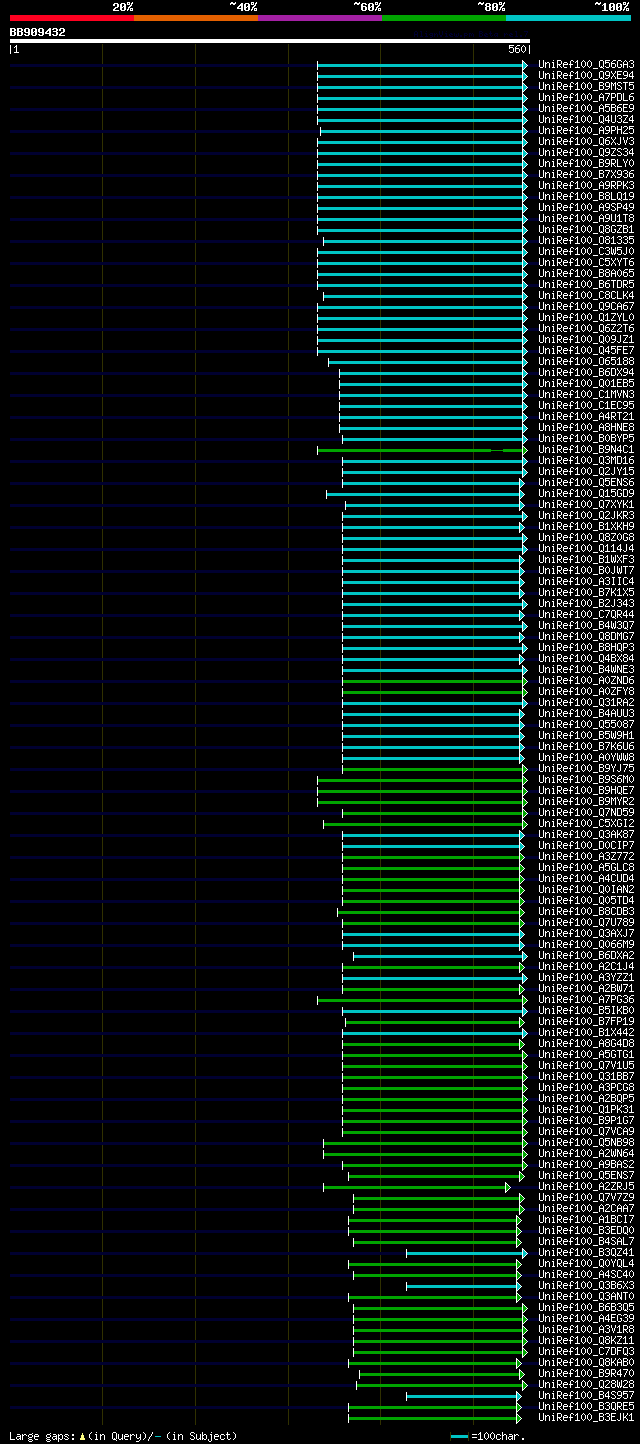This screenshot has height=1444, width=640.
Task: Choose hit label UniRef100_A9SP49
Action: (586, 208)
